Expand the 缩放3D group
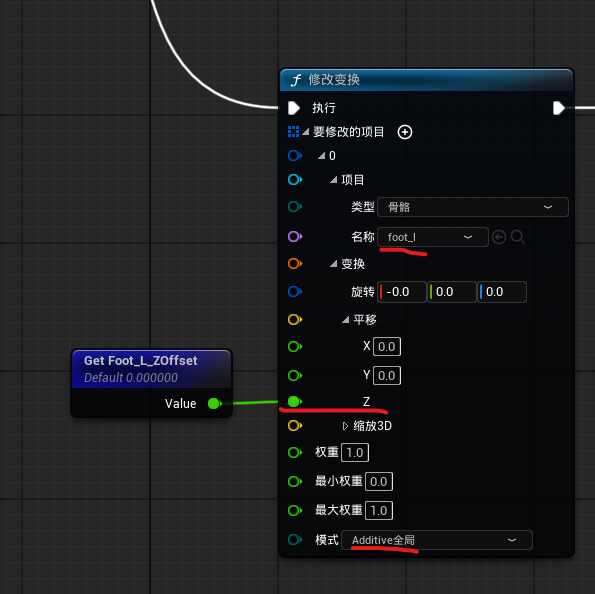The height and width of the screenshot is (594, 595). (x=345, y=426)
